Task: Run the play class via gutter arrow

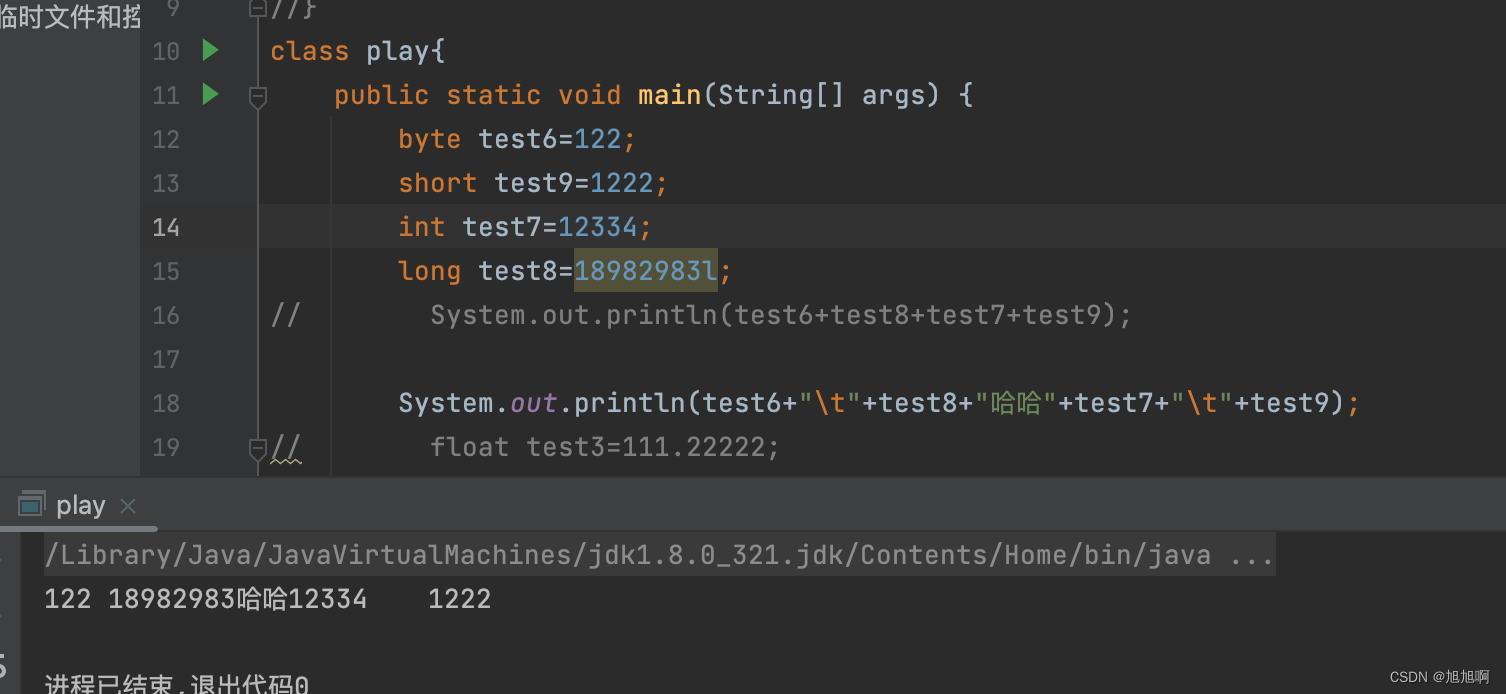Action: [210, 50]
